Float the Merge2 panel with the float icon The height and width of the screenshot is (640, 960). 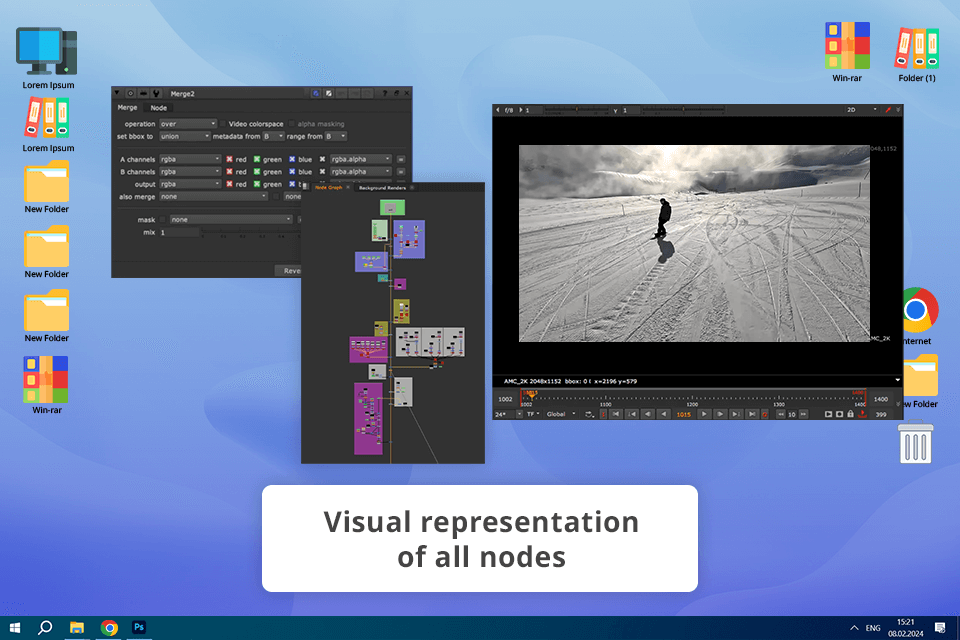pyautogui.click(x=397, y=93)
